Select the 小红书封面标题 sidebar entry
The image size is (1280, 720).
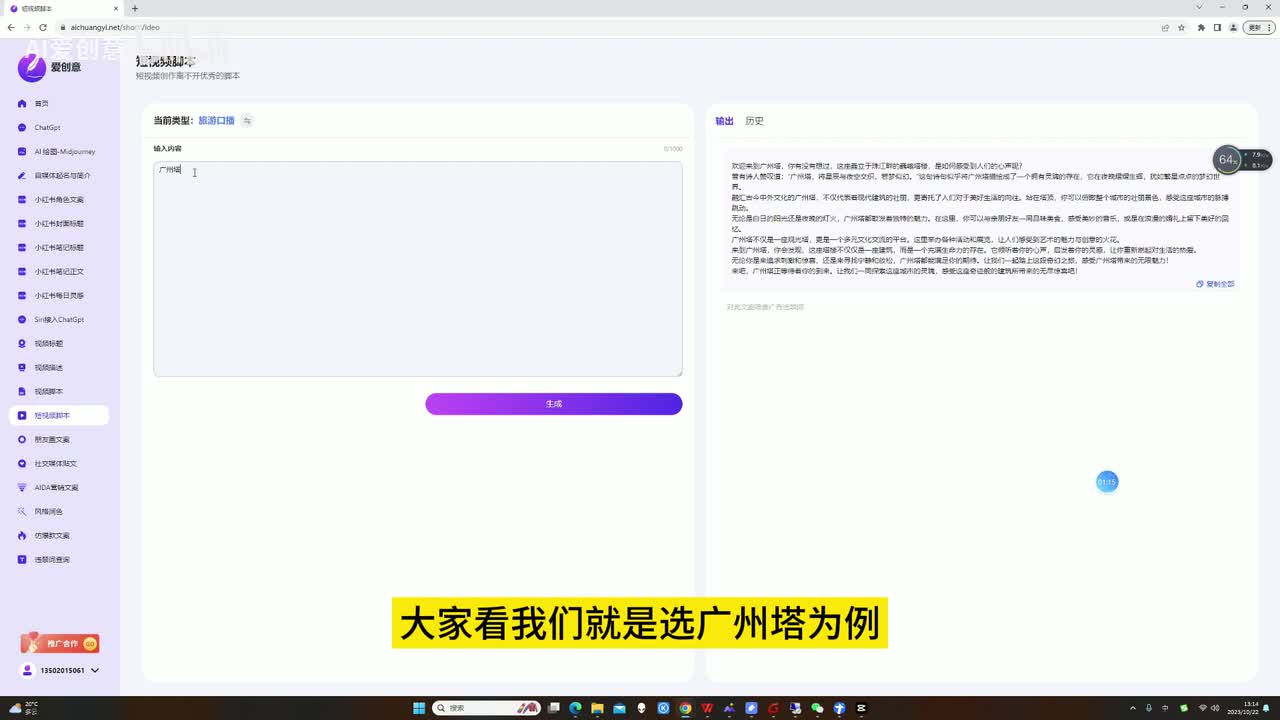click(58, 224)
